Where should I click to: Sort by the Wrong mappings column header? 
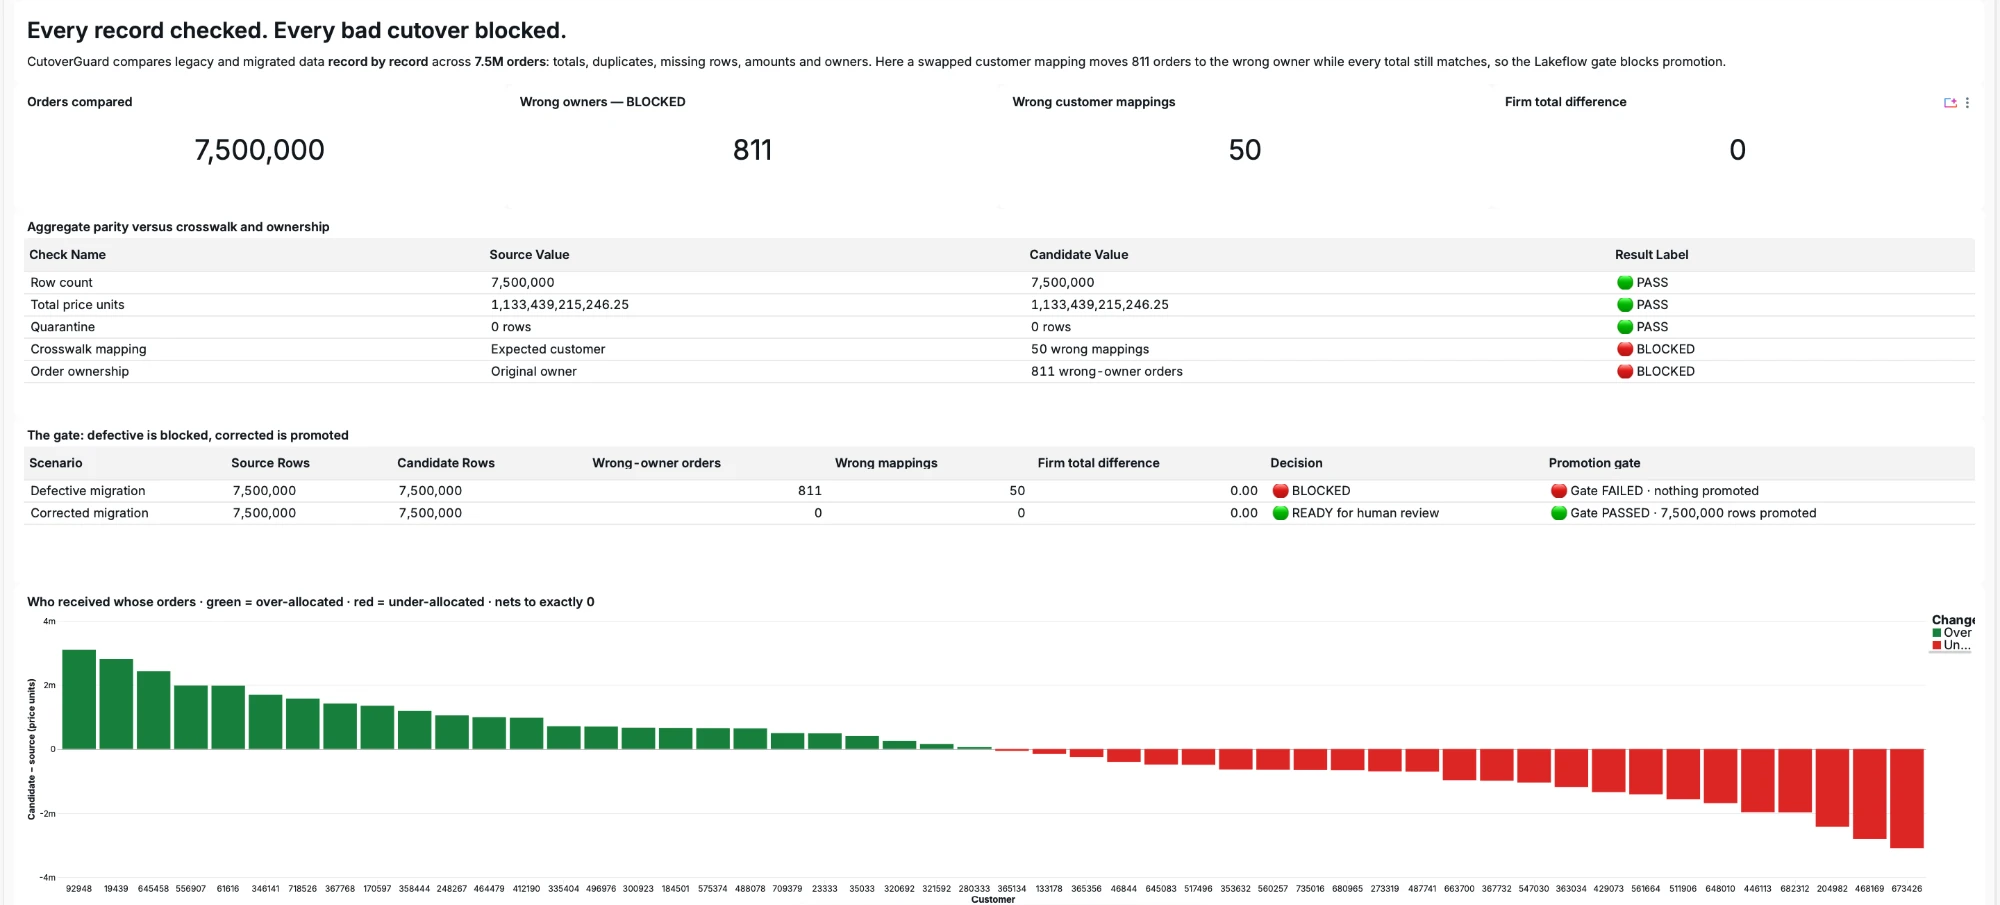pyautogui.click(x=886, y=463)
